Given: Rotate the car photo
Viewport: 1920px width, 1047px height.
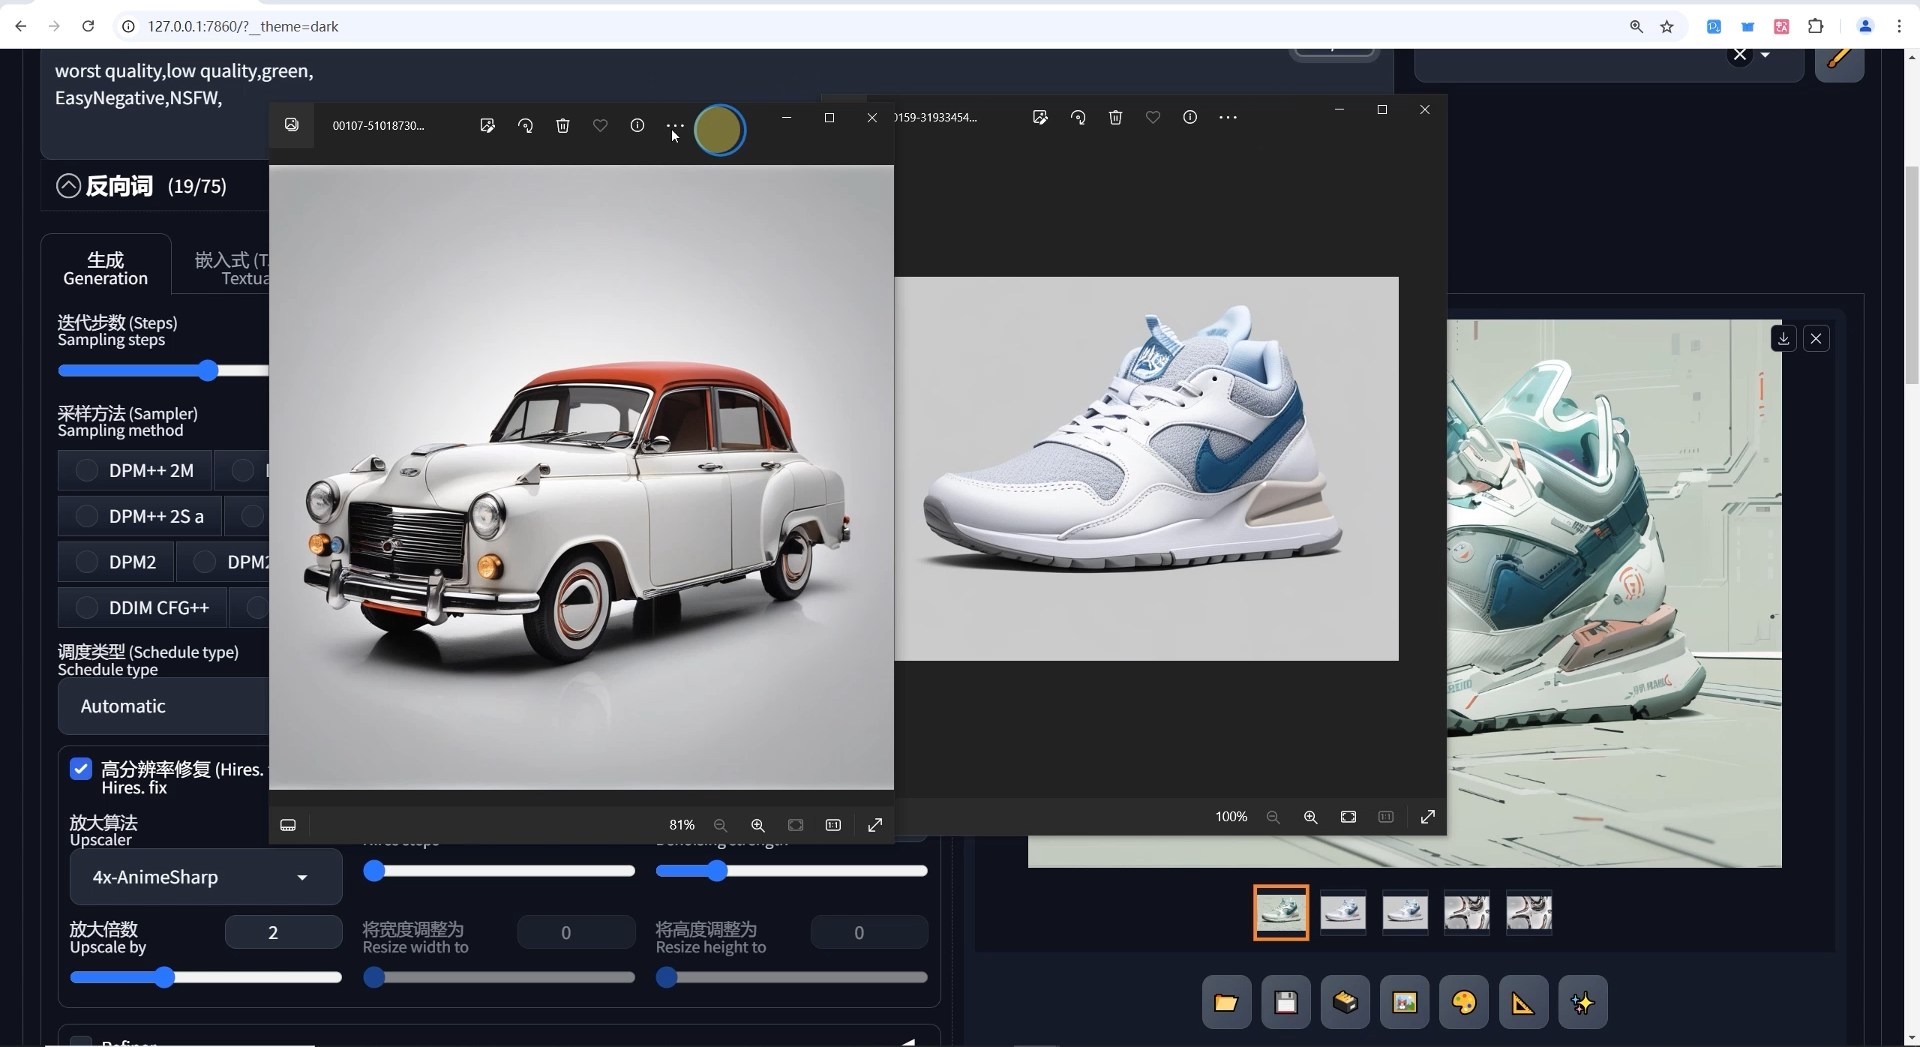Looking at the screenshot, I should 525,126.
